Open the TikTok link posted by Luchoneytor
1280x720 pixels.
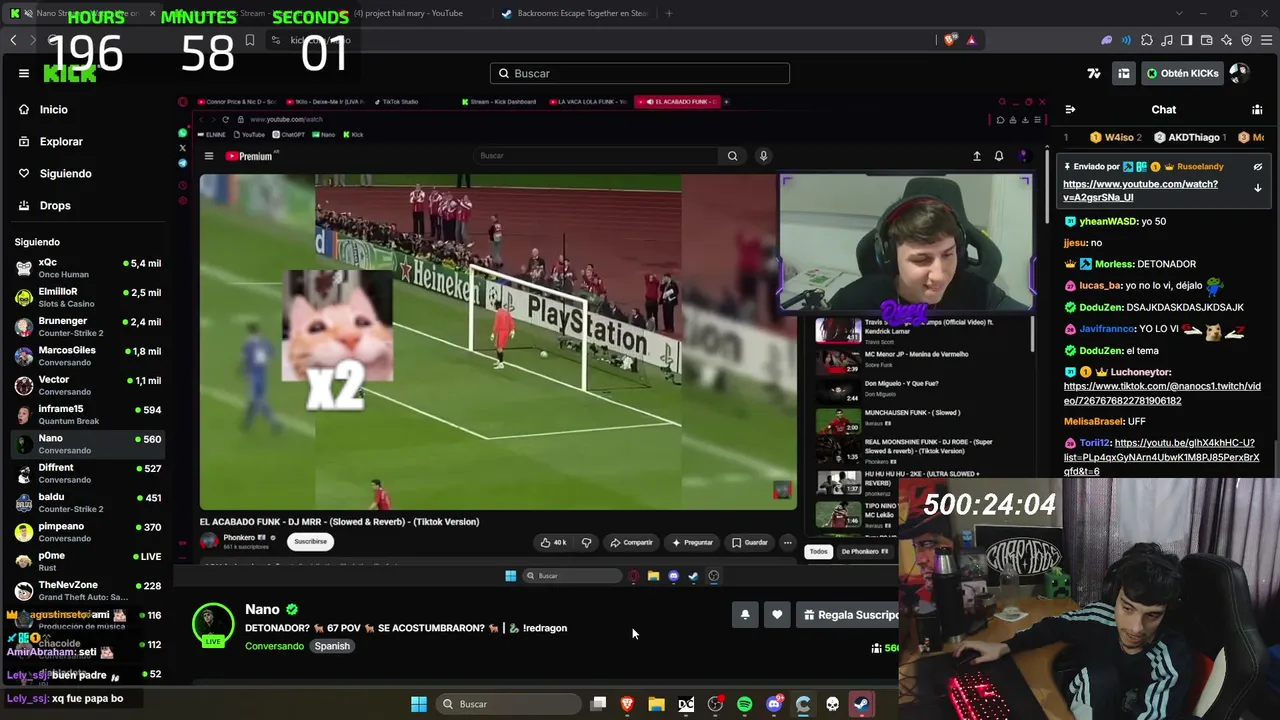[1162, 393]
